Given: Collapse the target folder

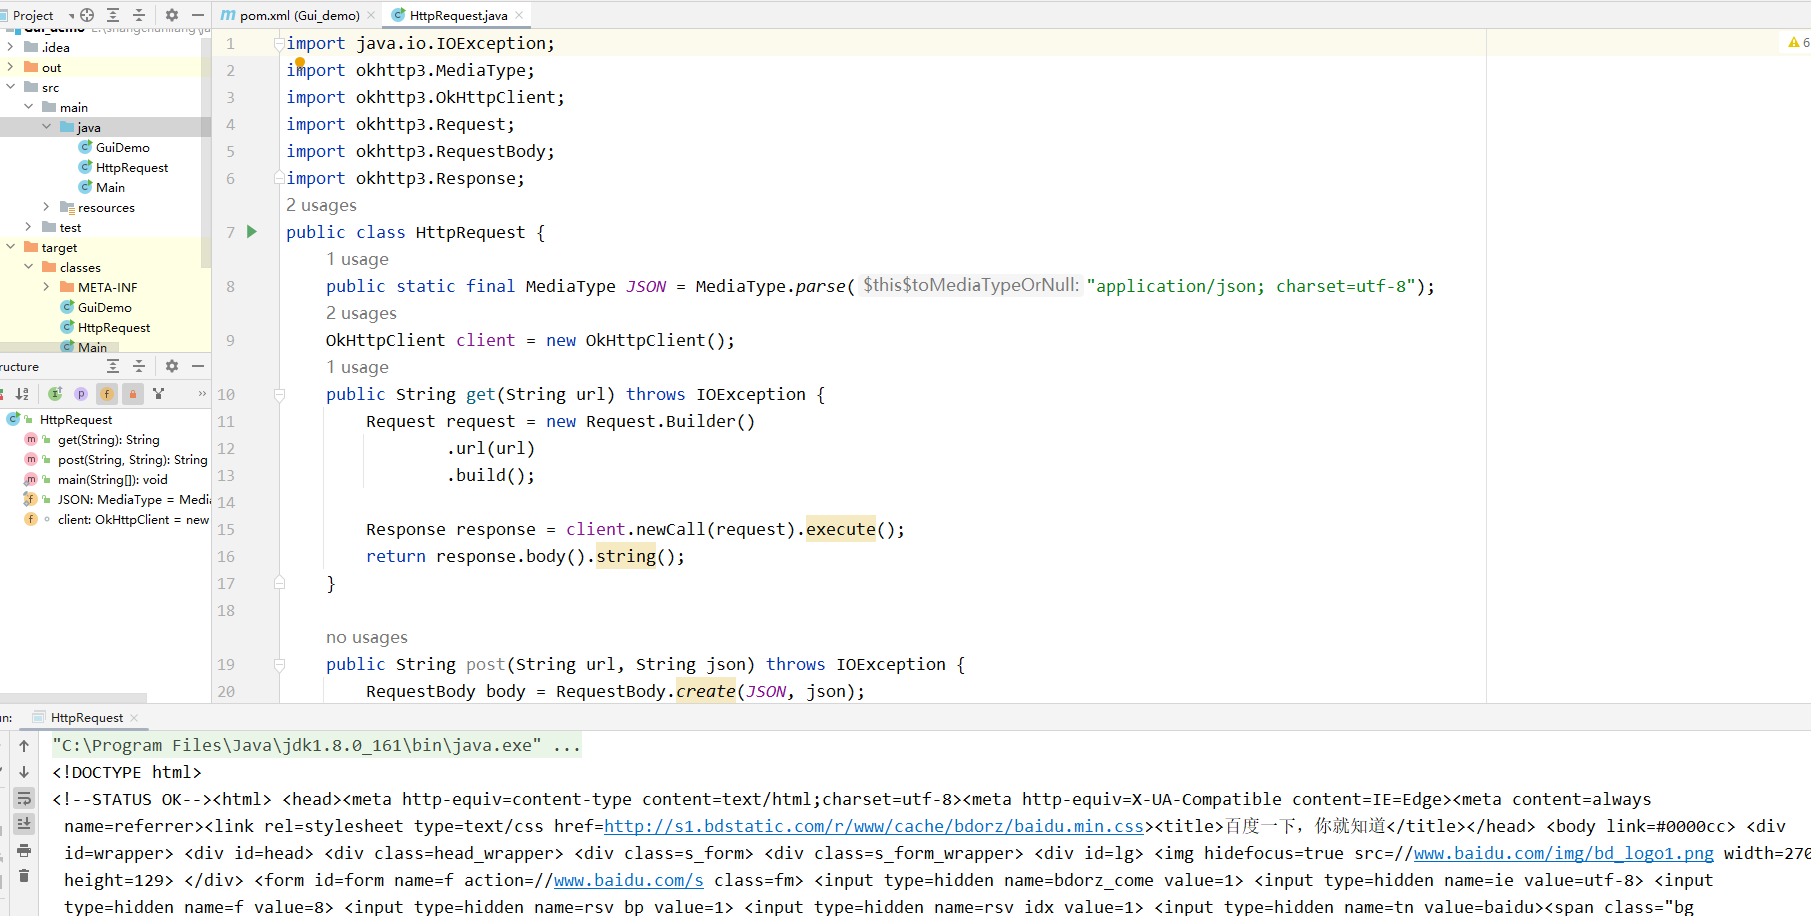Looking at the screenshot, I should point(10,247).
